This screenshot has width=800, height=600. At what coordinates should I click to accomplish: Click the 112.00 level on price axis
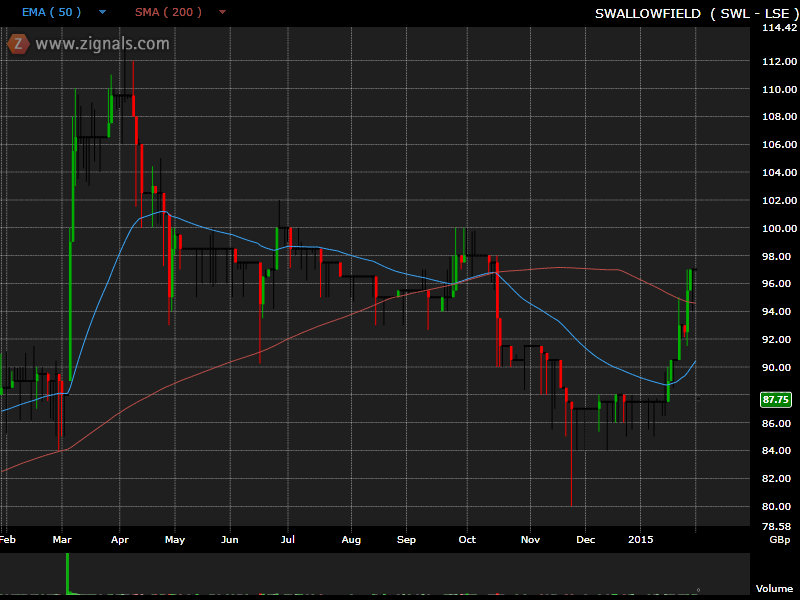778,61
